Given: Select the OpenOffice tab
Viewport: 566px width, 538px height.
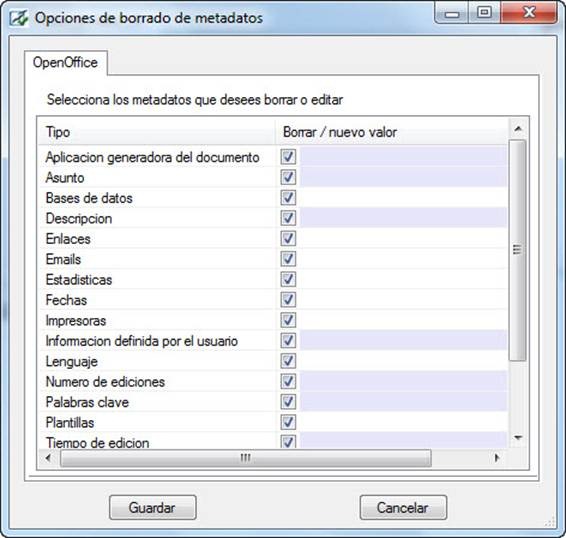Looking at the screenshot, I should tap(65, 62).
